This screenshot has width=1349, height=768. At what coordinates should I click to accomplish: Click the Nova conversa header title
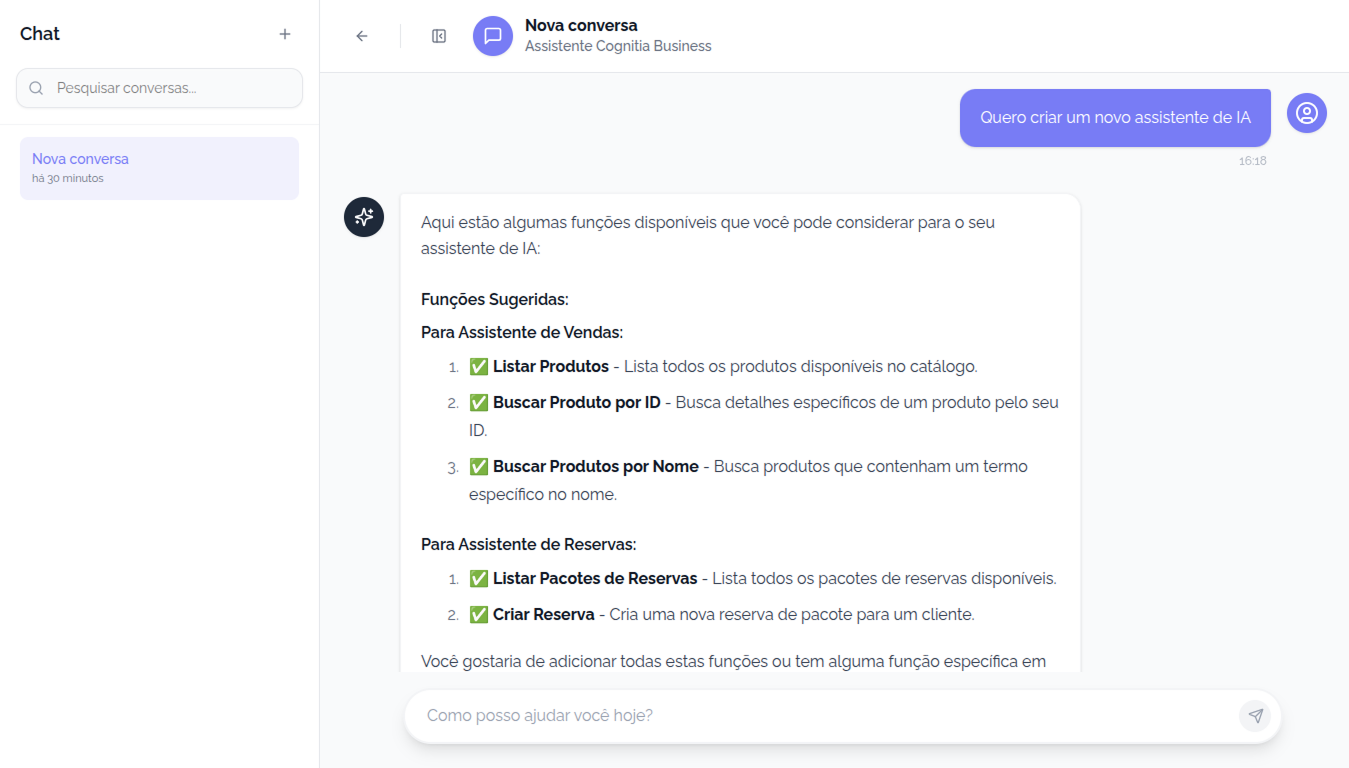tap(578, 25)
